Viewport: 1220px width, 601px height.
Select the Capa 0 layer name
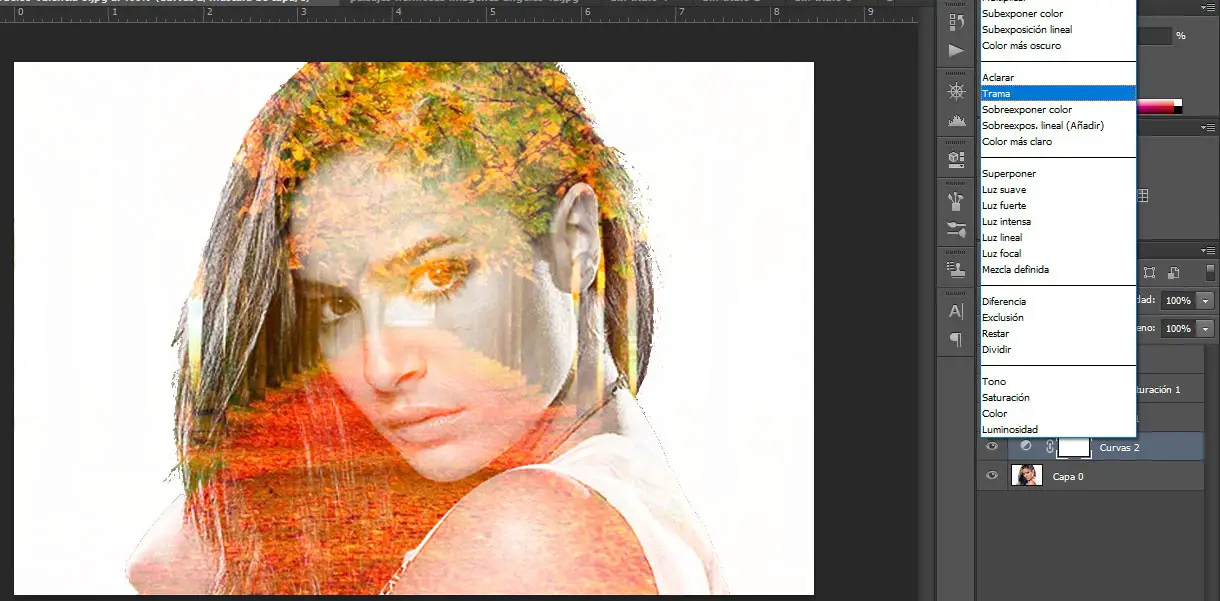[x=1068, y=476]
